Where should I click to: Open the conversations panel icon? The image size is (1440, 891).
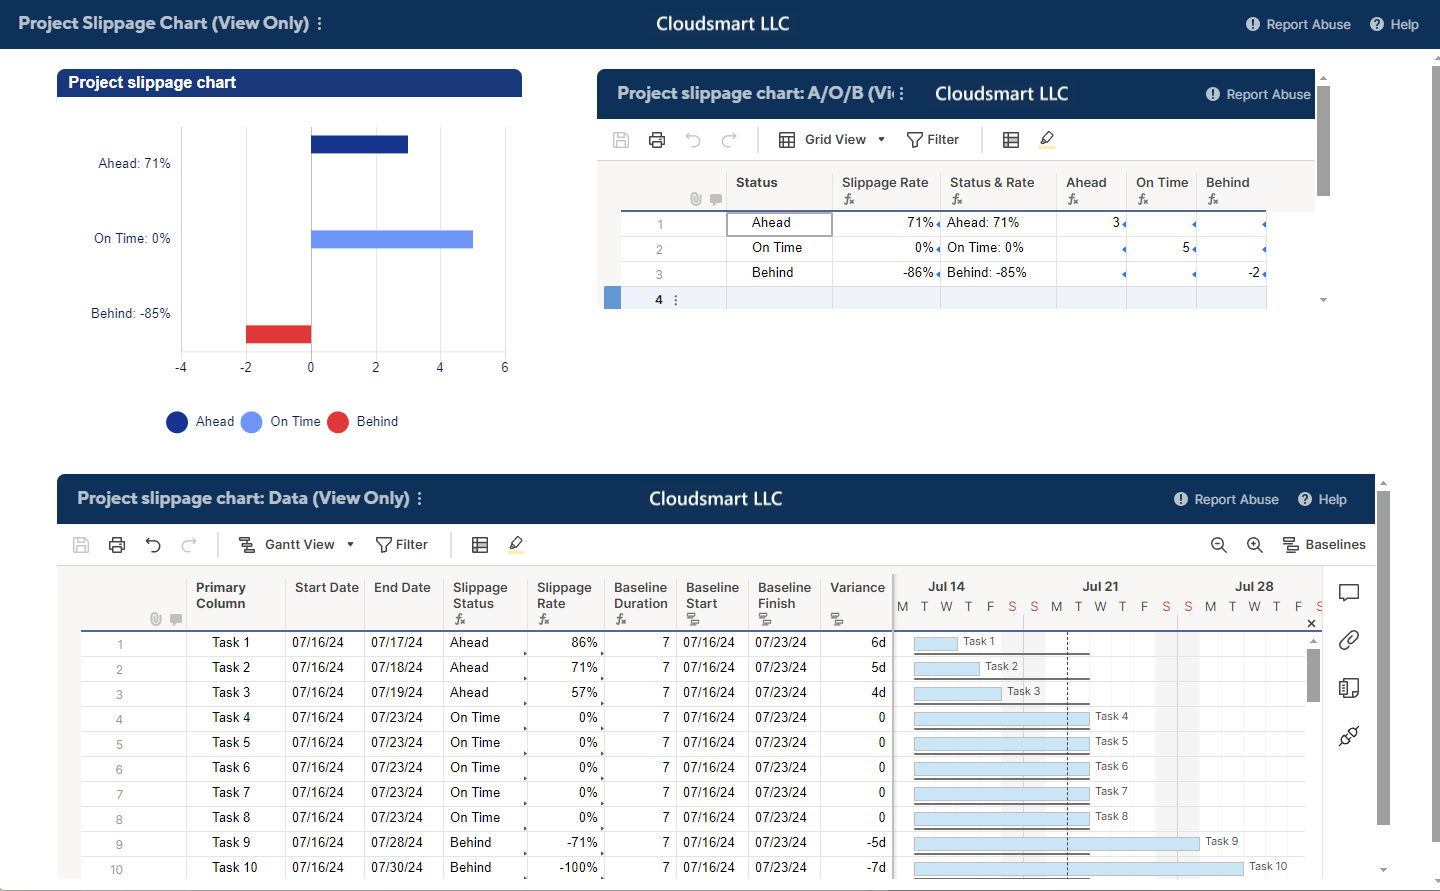point(1349,593)
